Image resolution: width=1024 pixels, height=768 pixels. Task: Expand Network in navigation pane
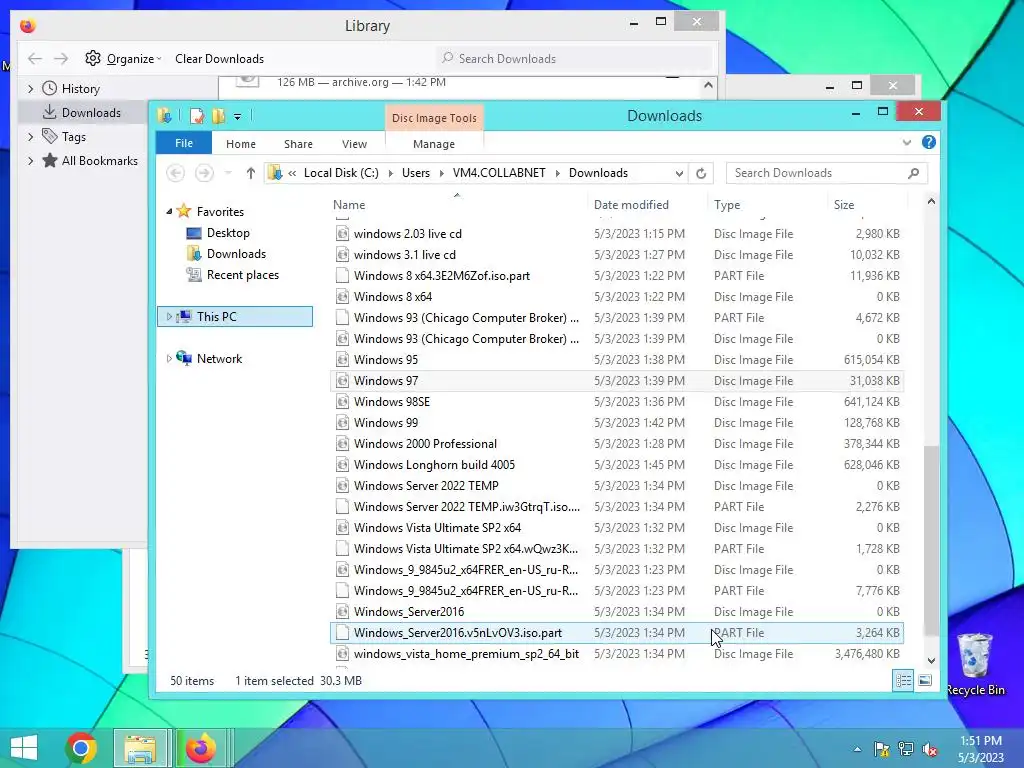tap(169, 359)
